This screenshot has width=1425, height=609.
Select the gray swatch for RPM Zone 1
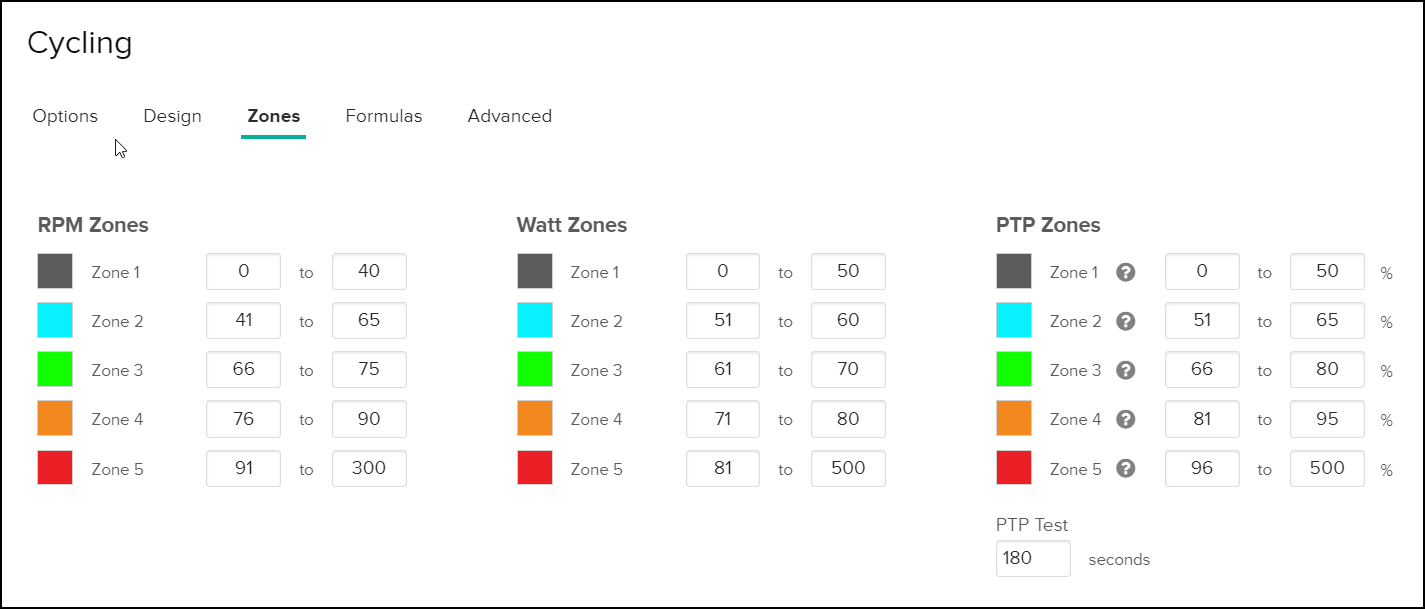[56, 271]
